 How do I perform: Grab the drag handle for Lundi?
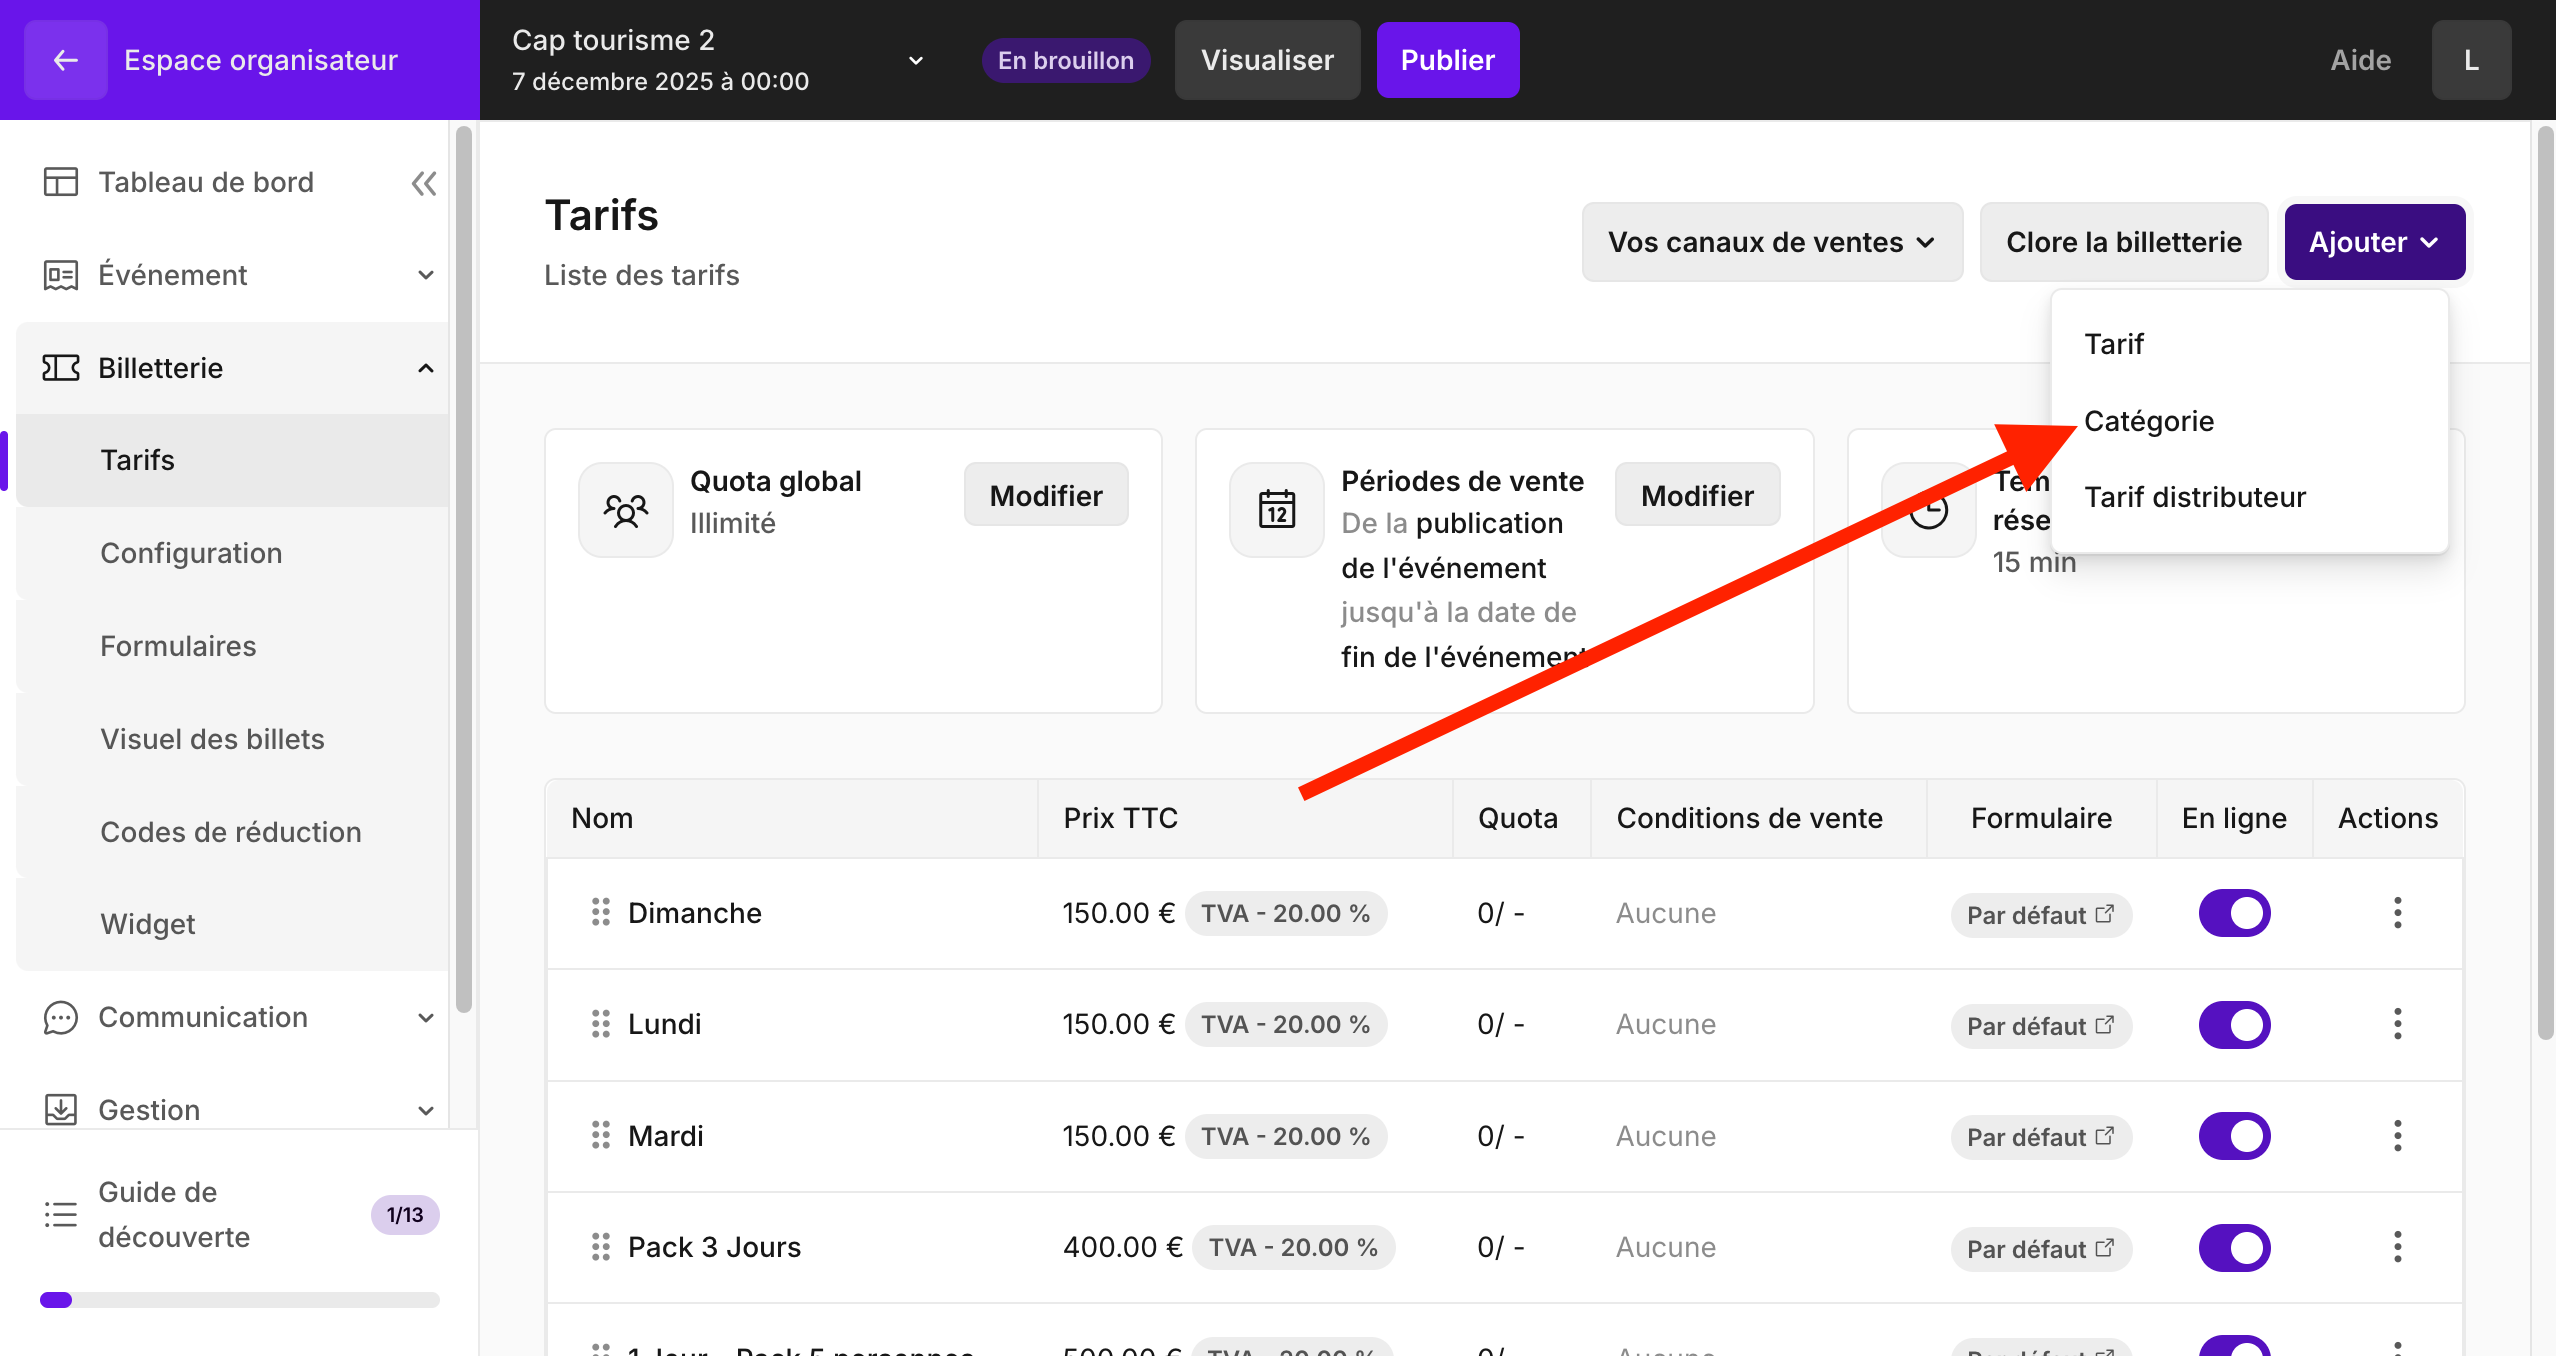coord(600,1024)
